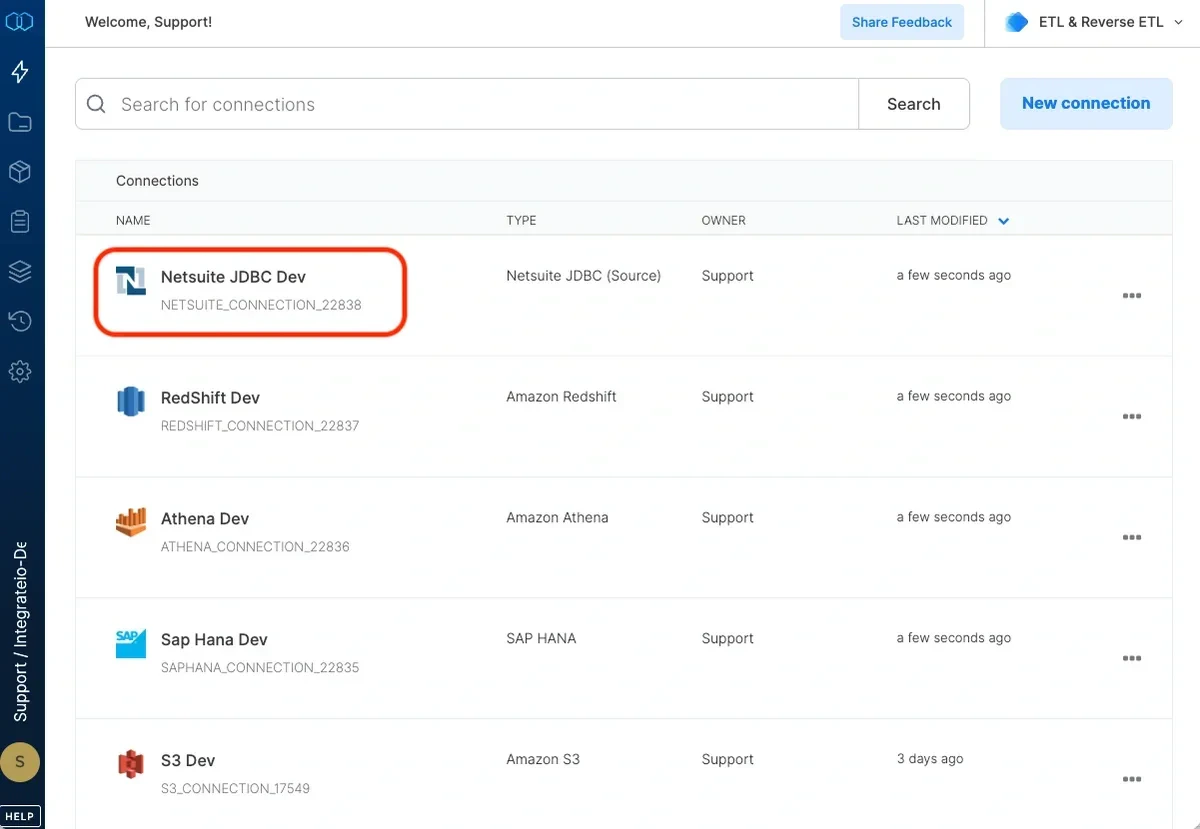Click the New connection button
This screenshot has width=1200, height=829.
click(x=1086, y=103)
